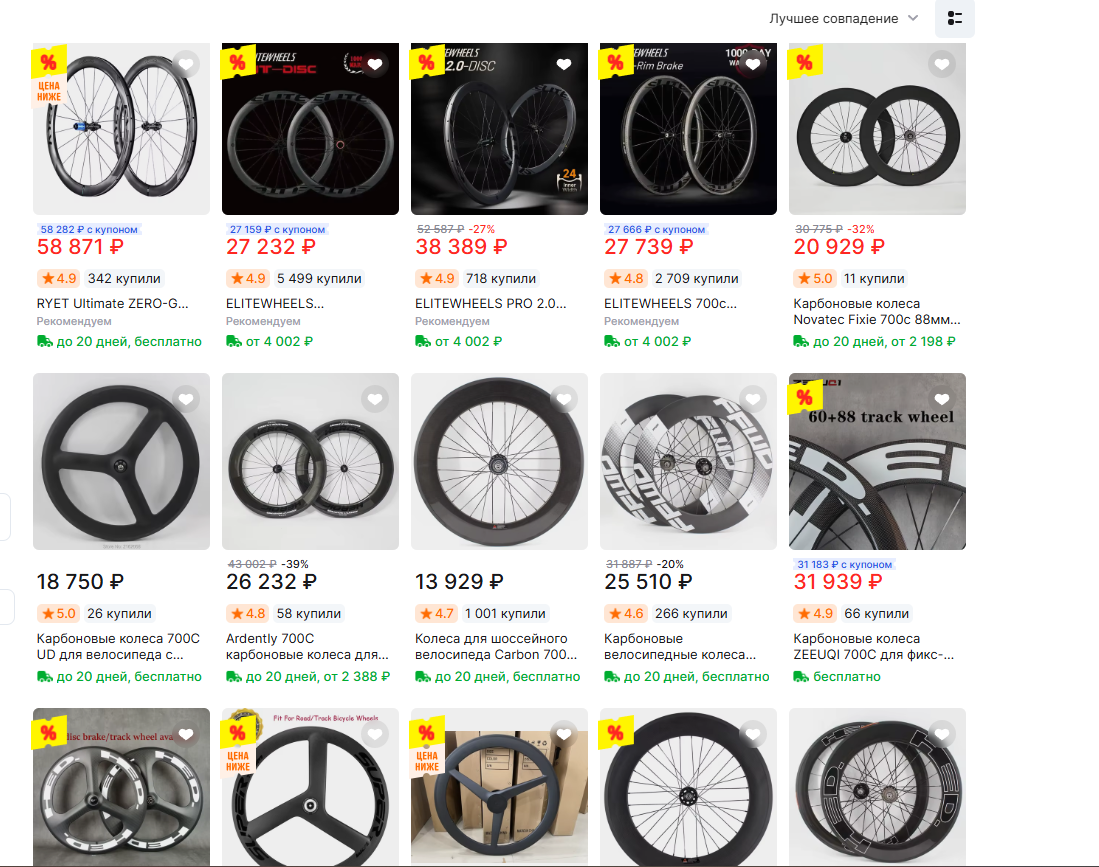This screenshot has height=867, width=1099.
Task: Click '1 001 купили' purchases badge
Action: pyautogui.click(x=505, y=613)
